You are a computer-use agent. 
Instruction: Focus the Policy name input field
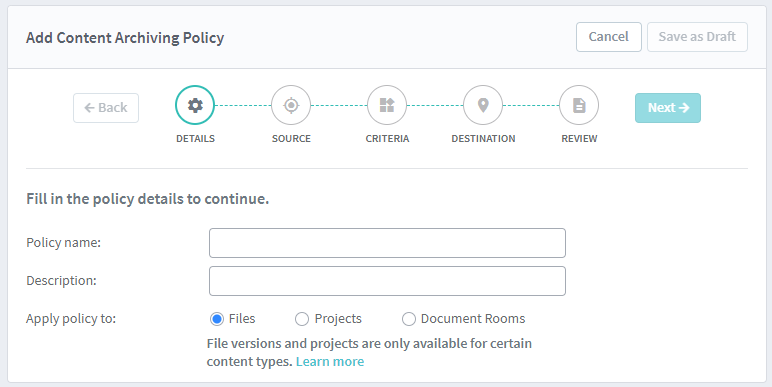pyautogui.click(x=387, y=243)
